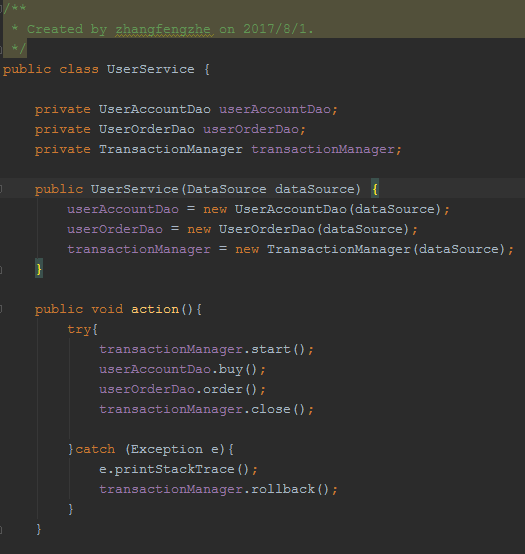Click the rollback() method call
This screenshot has width=525, height=554.
pyautogui.click(x=290, y=489)
